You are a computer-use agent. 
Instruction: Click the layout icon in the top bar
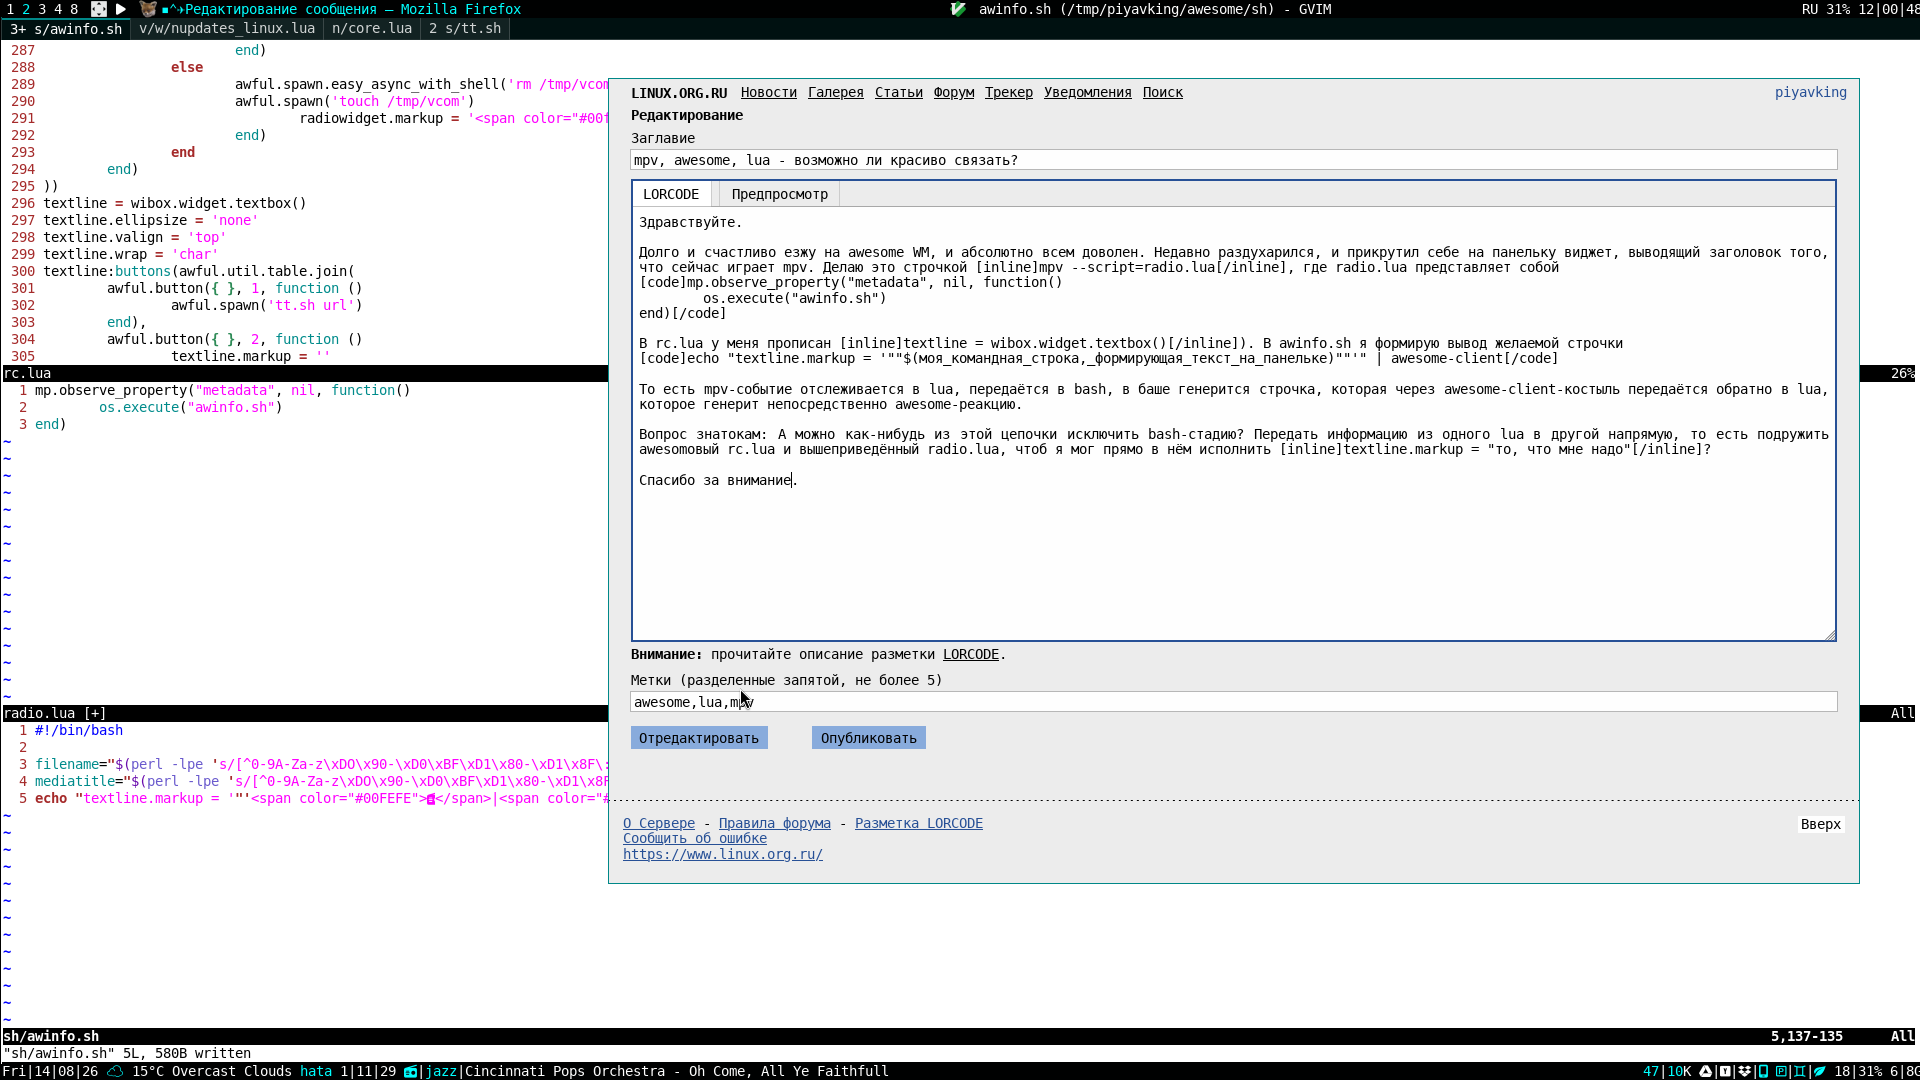(99, 9)
